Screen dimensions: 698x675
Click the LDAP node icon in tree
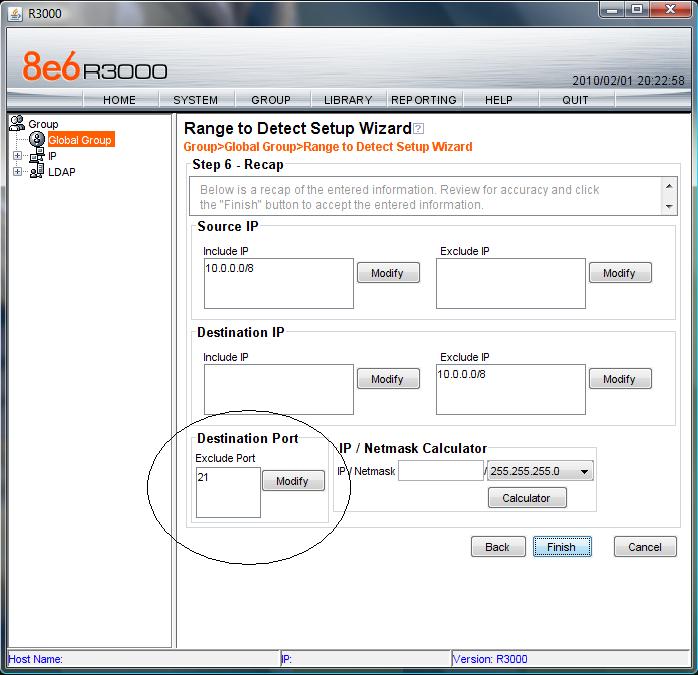click(x=37, y=172)
